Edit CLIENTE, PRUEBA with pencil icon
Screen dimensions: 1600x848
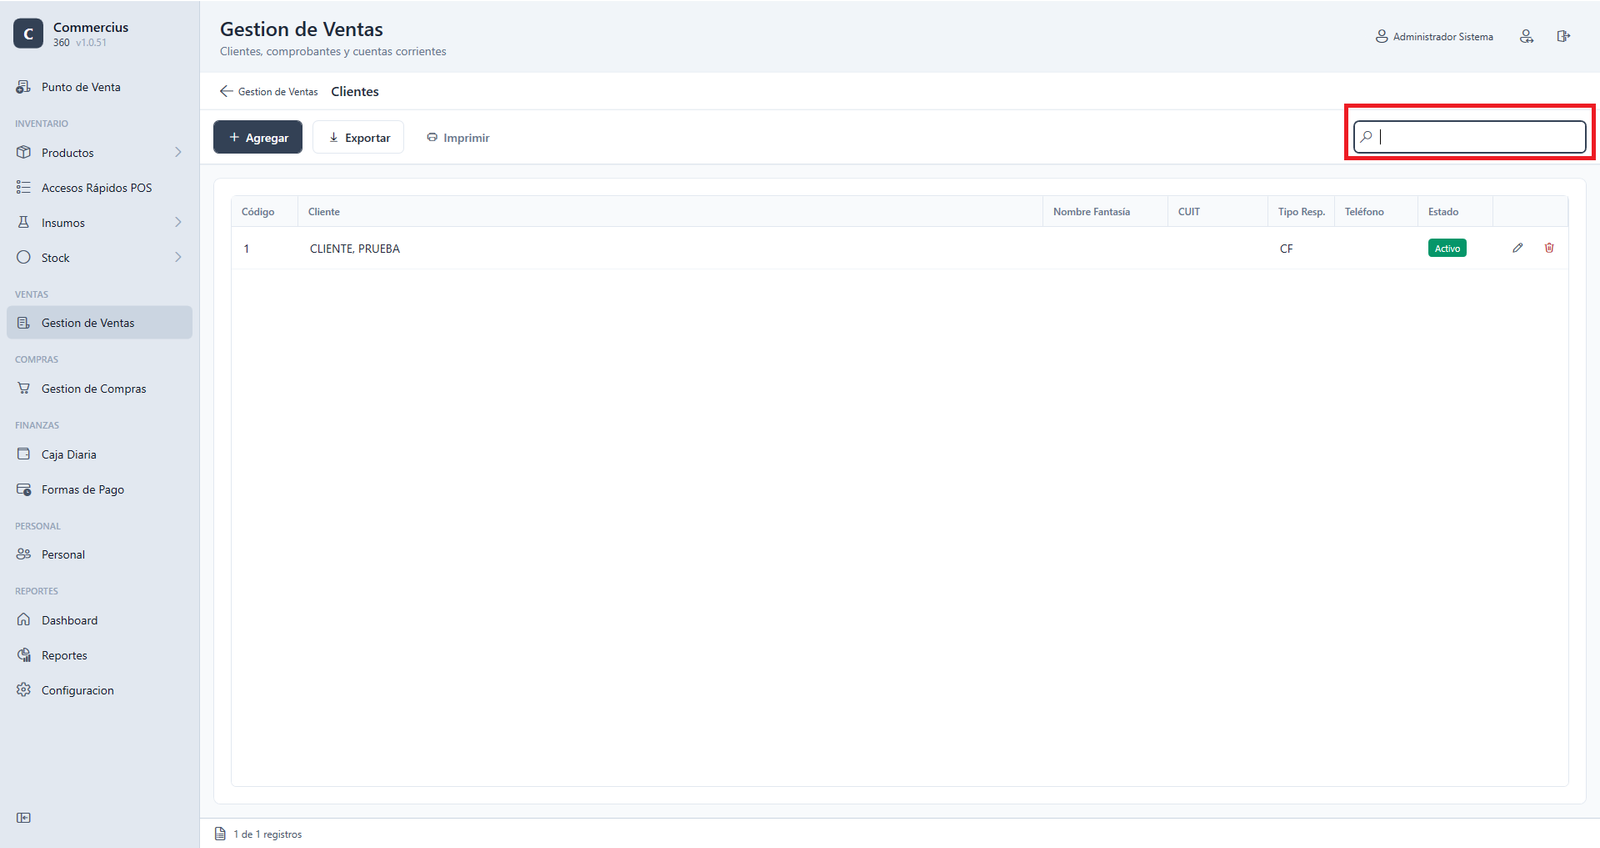point(1517,248)
